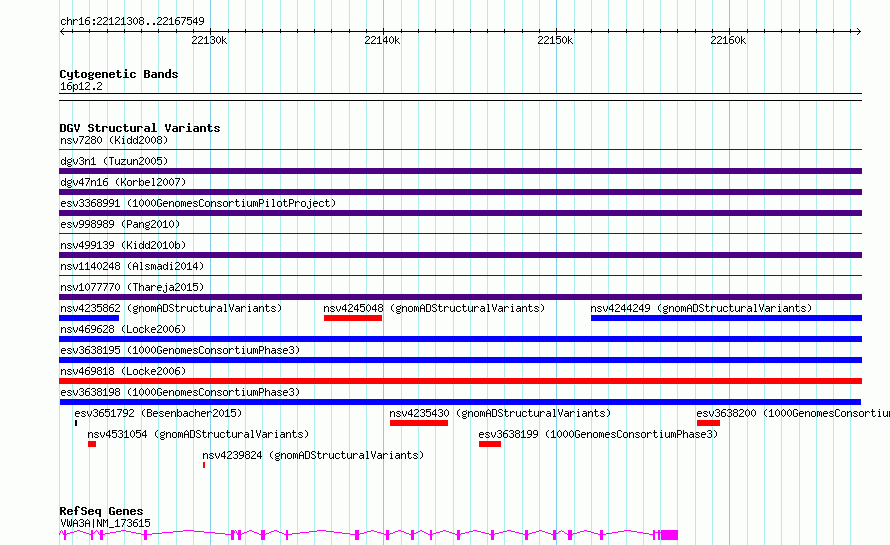Click the purple bar under nsv499139
Image resolution: width=890 pixels, height=545 pixels.
pyautogui.click(x=461, y=255)
